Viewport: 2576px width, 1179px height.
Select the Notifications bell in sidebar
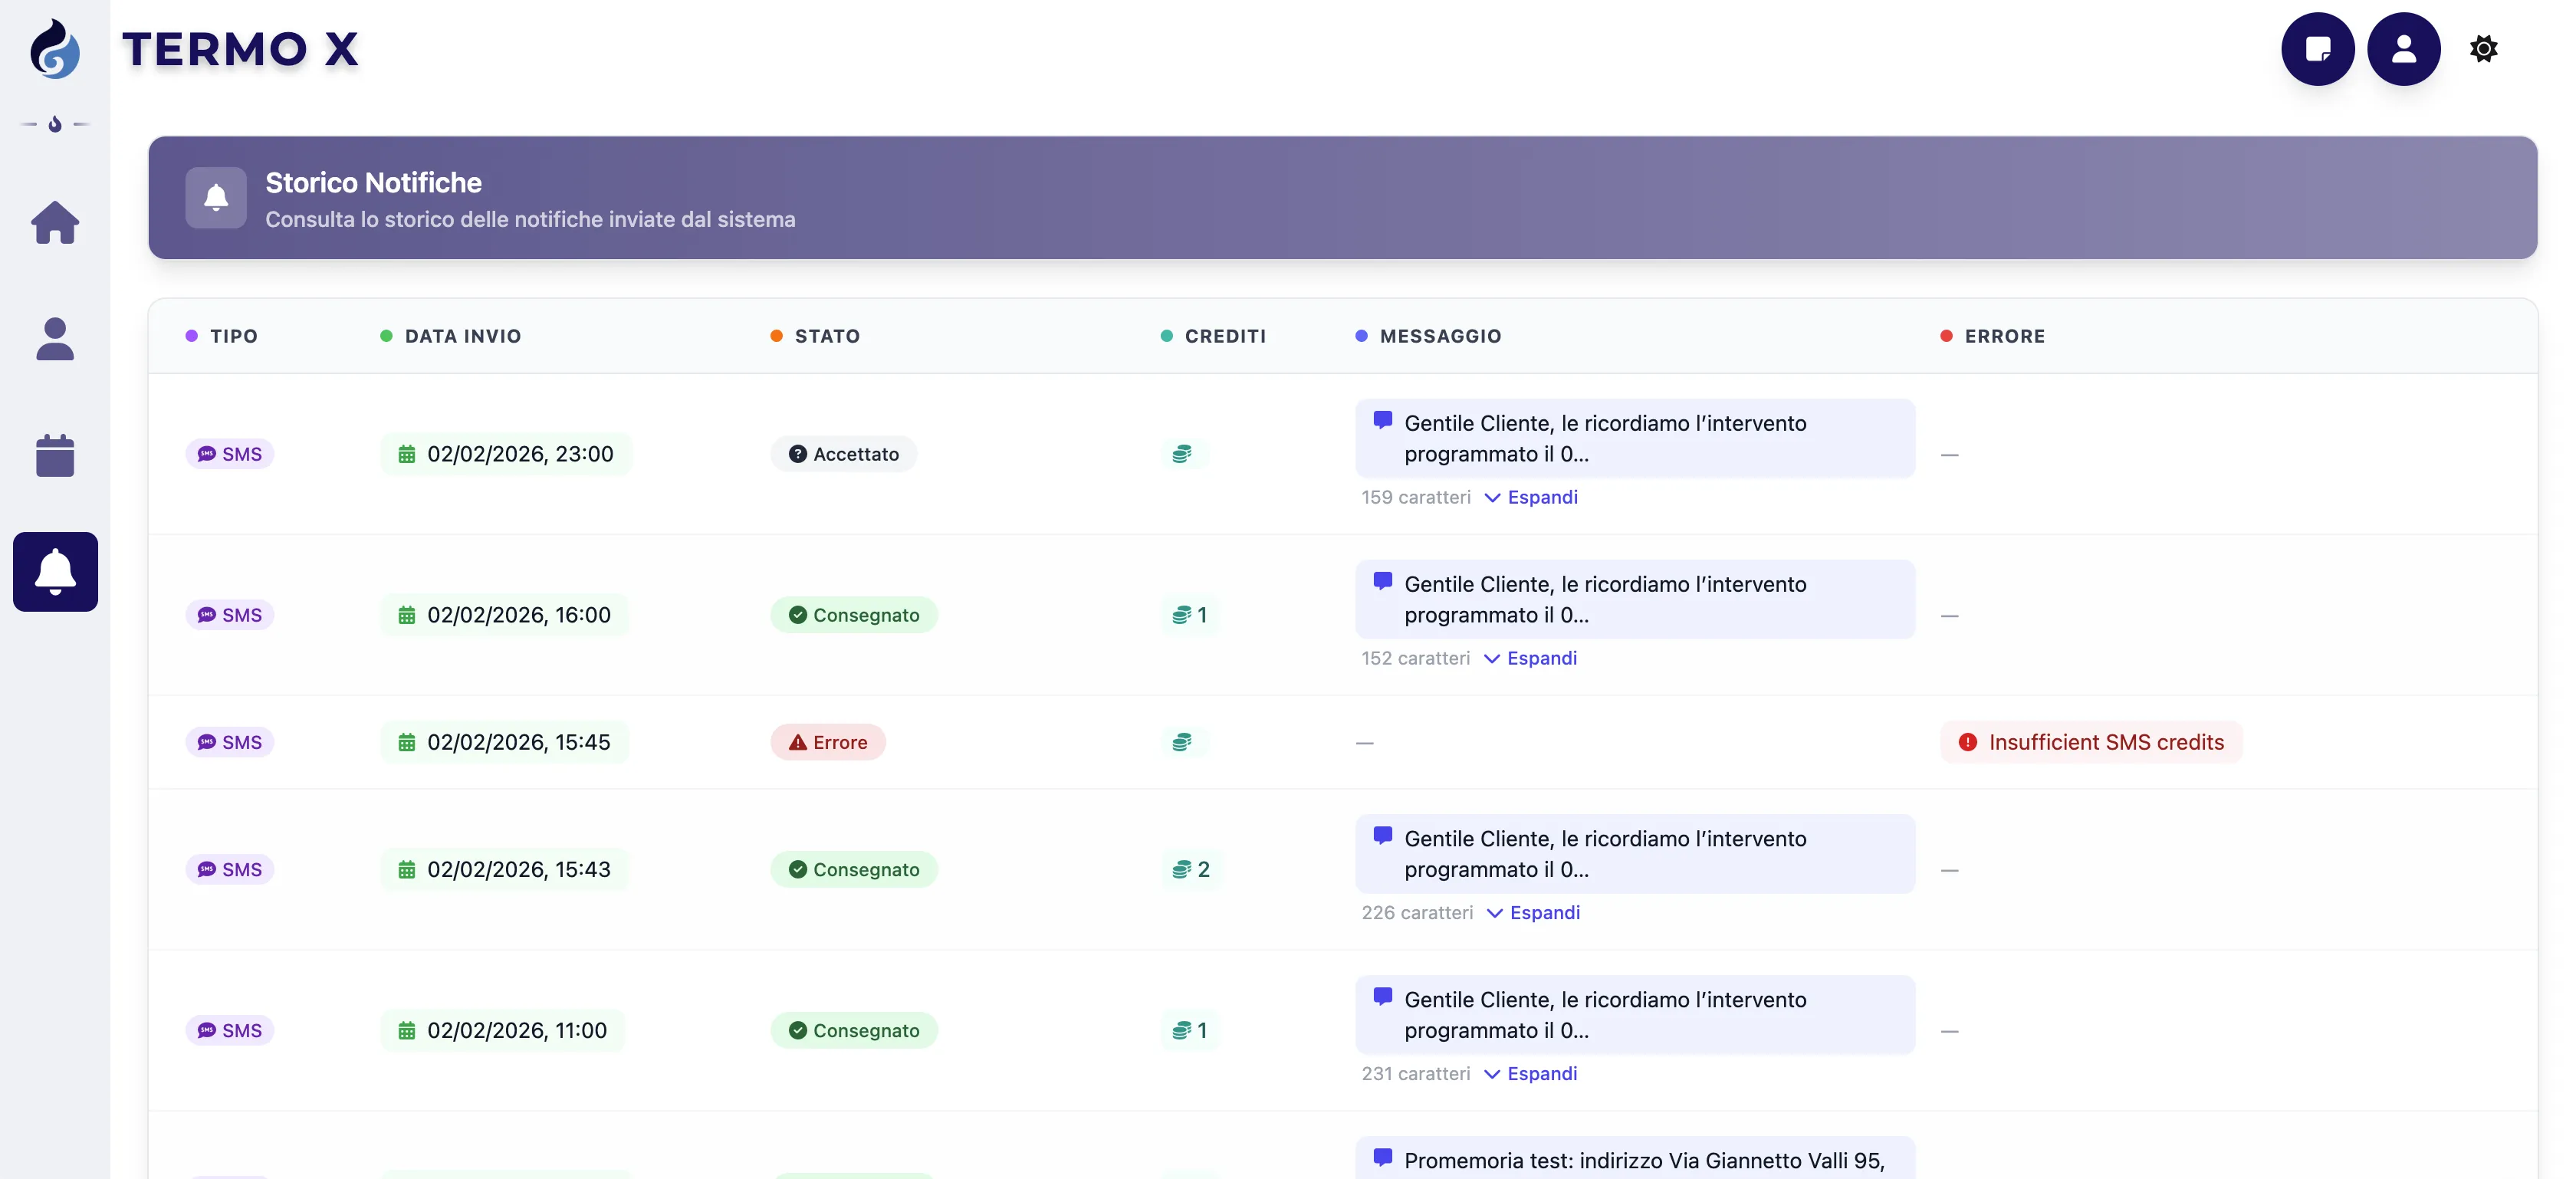[55, 572]
